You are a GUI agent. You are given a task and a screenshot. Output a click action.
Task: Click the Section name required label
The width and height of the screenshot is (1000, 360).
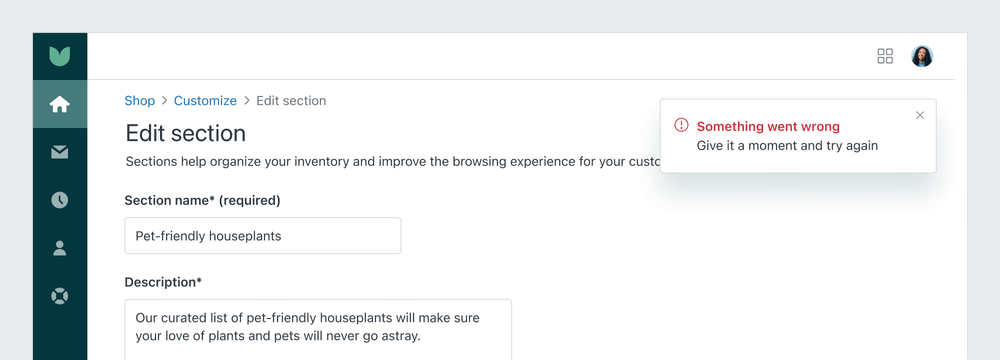click(x=202, y=200)
